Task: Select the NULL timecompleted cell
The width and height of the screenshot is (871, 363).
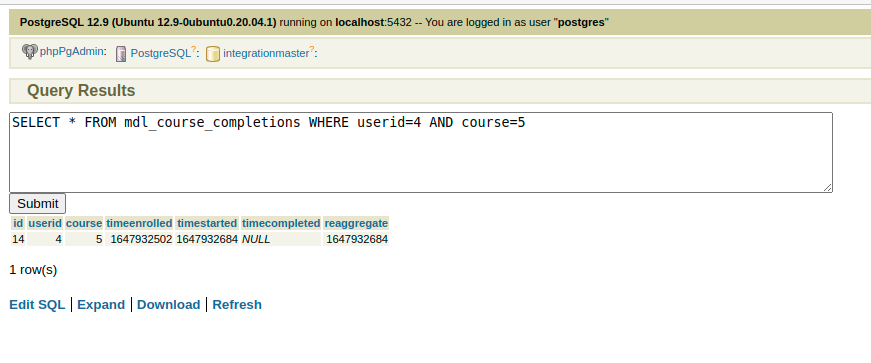Action: [281, 239]
